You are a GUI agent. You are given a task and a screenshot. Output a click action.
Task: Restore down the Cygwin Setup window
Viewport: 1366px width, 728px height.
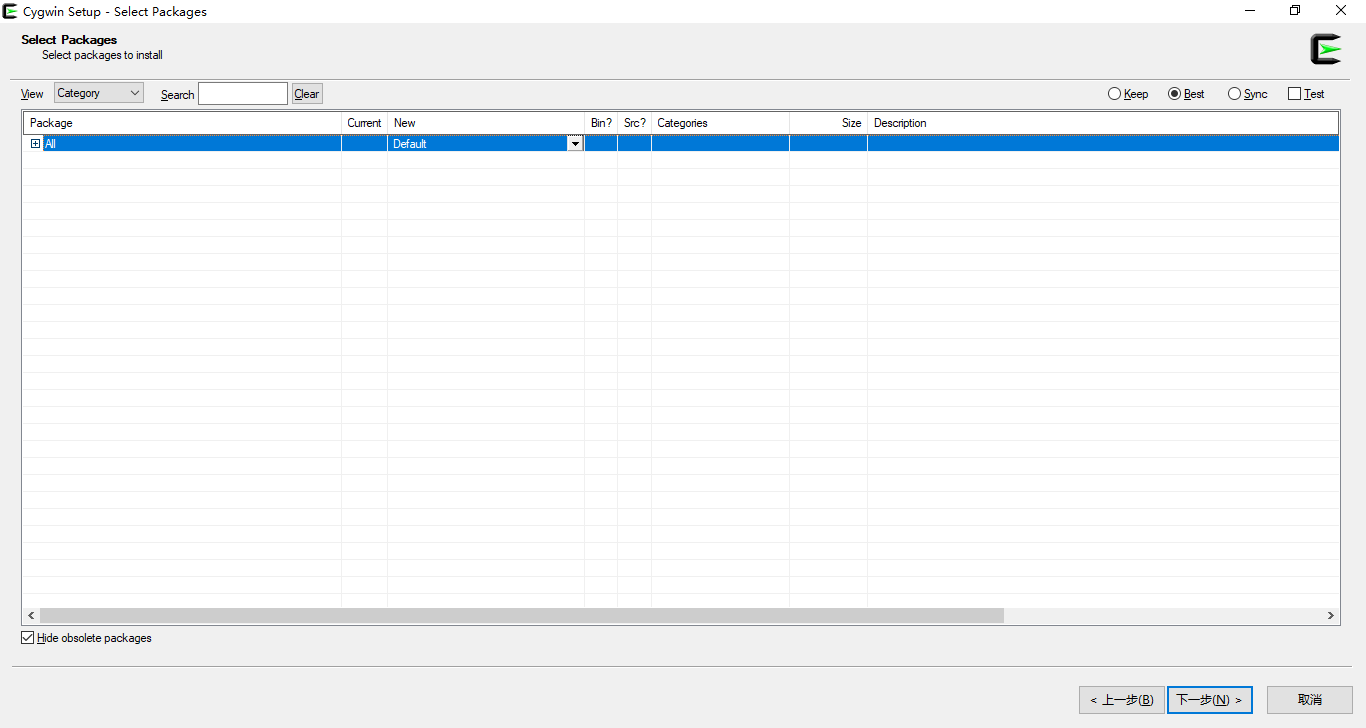(1295, 11)
